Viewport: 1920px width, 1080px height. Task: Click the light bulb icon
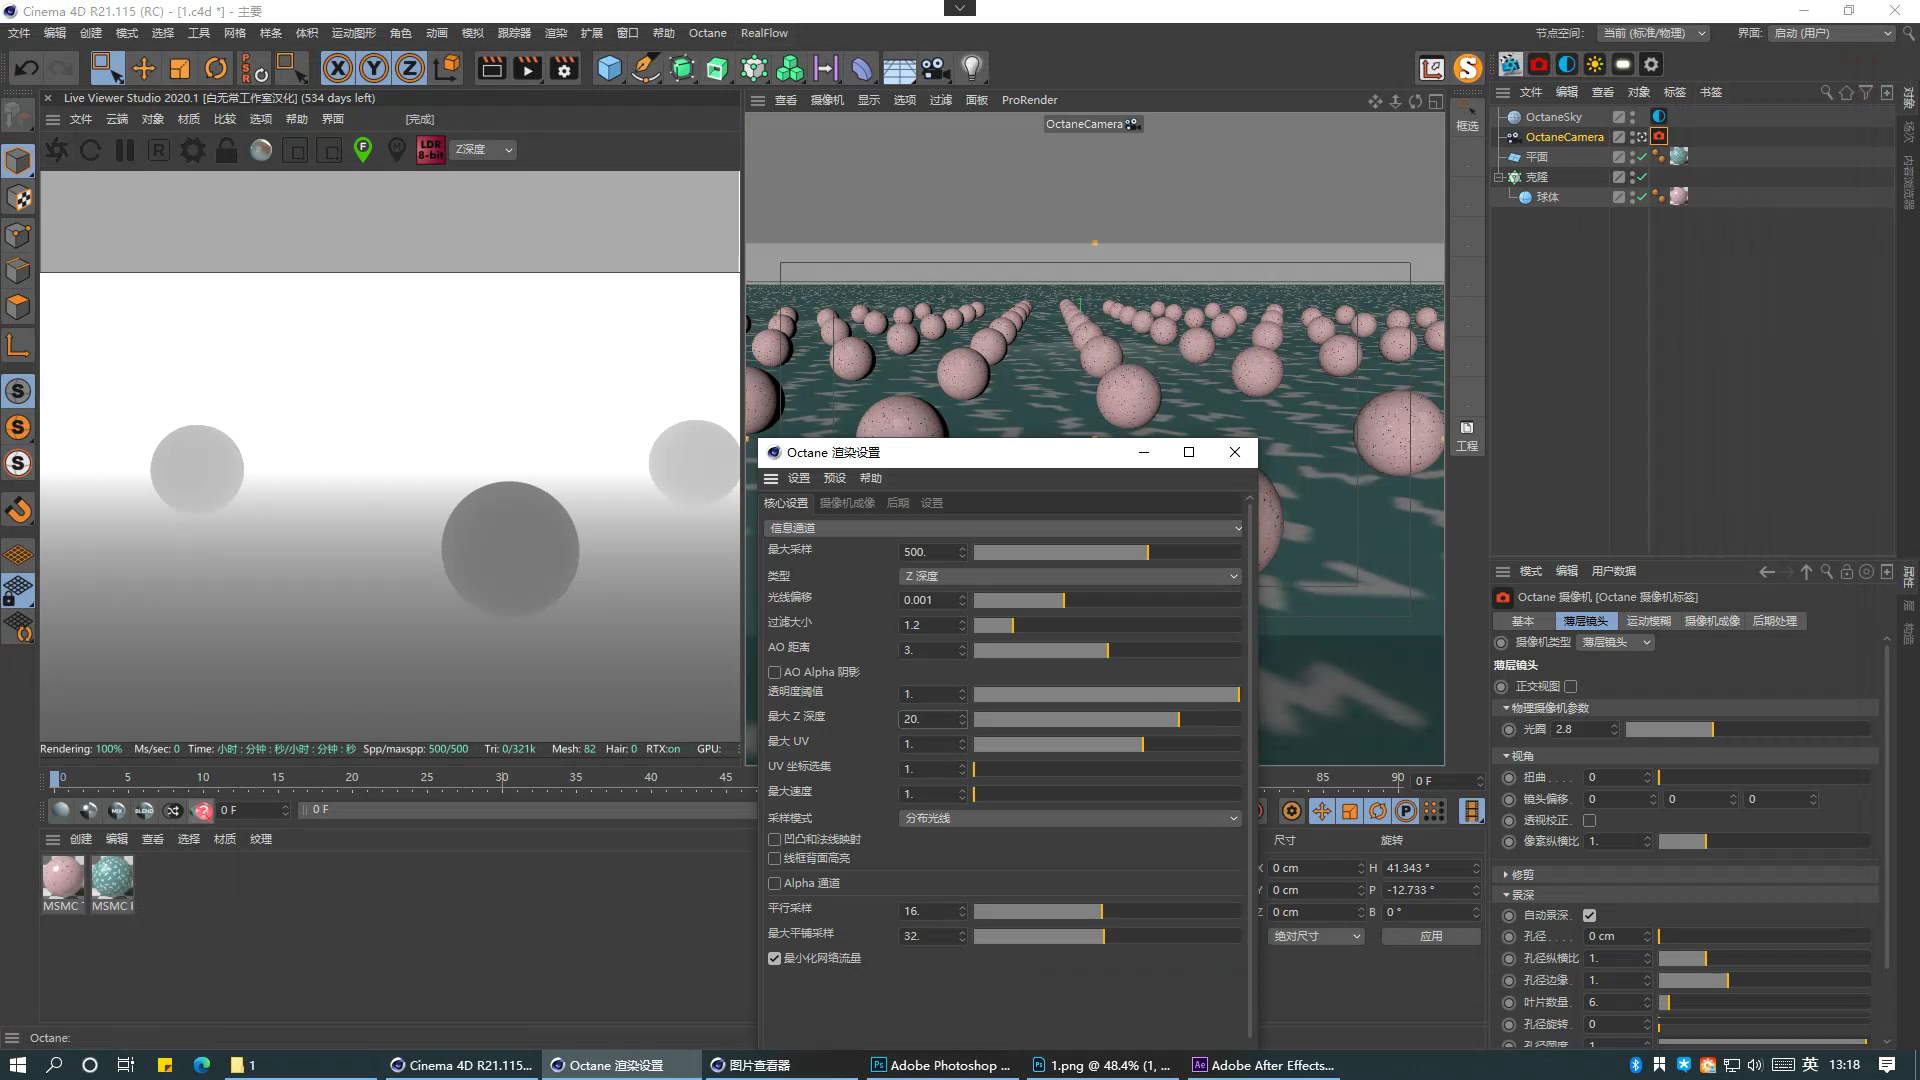tap(971, 68)
